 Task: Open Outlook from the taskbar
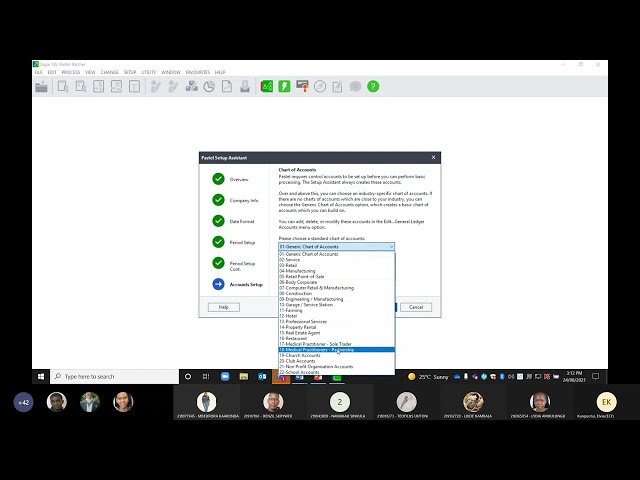[x=262, y=376]
